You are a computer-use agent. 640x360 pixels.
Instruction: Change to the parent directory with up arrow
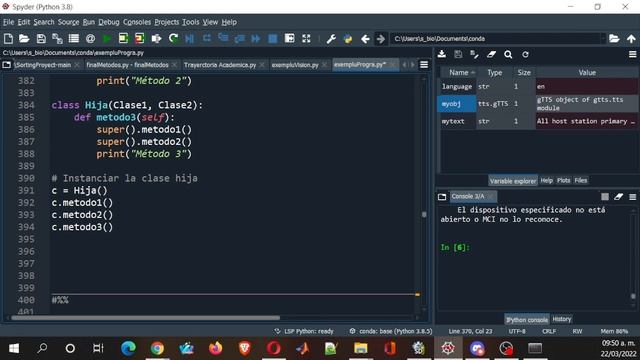631,38
